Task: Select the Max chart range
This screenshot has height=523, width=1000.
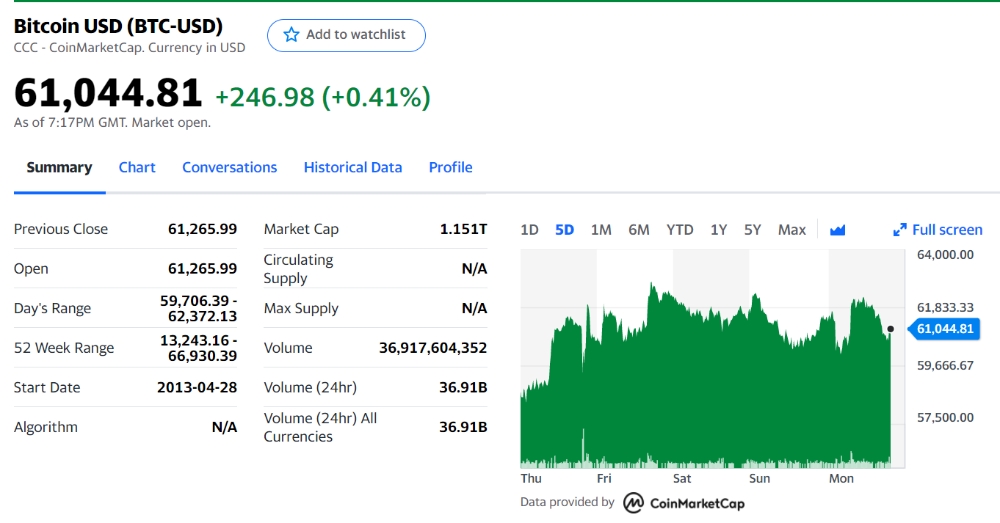Action: [x=791, y=230]
